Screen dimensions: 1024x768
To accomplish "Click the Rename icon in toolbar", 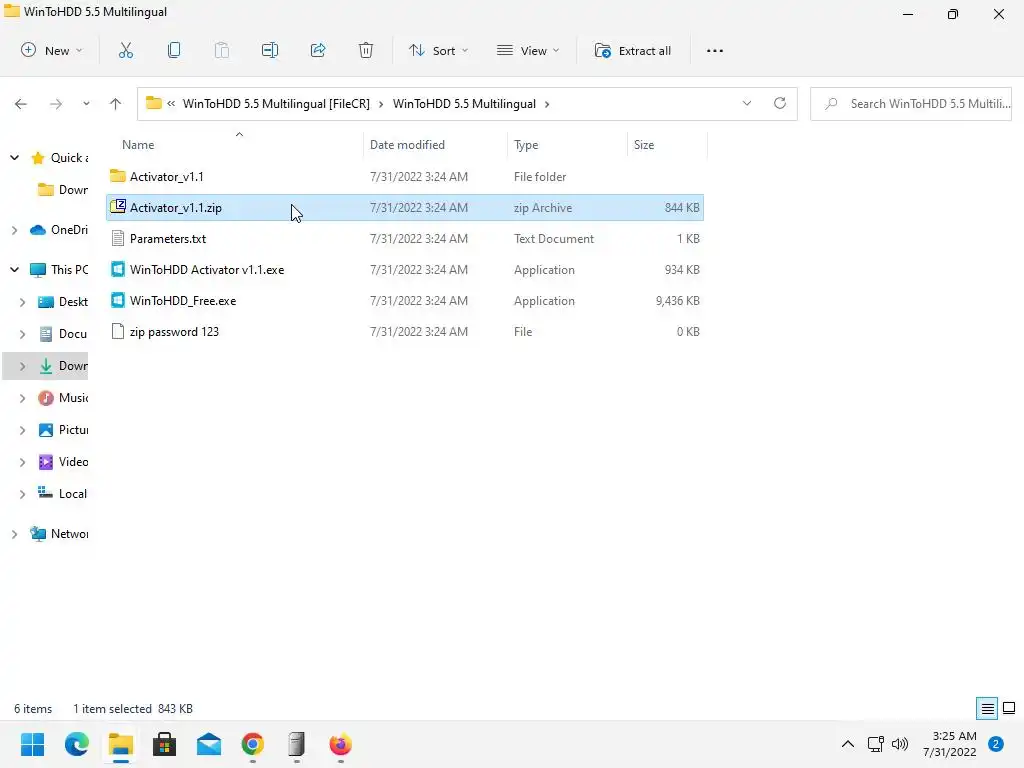I will (270, 50).
